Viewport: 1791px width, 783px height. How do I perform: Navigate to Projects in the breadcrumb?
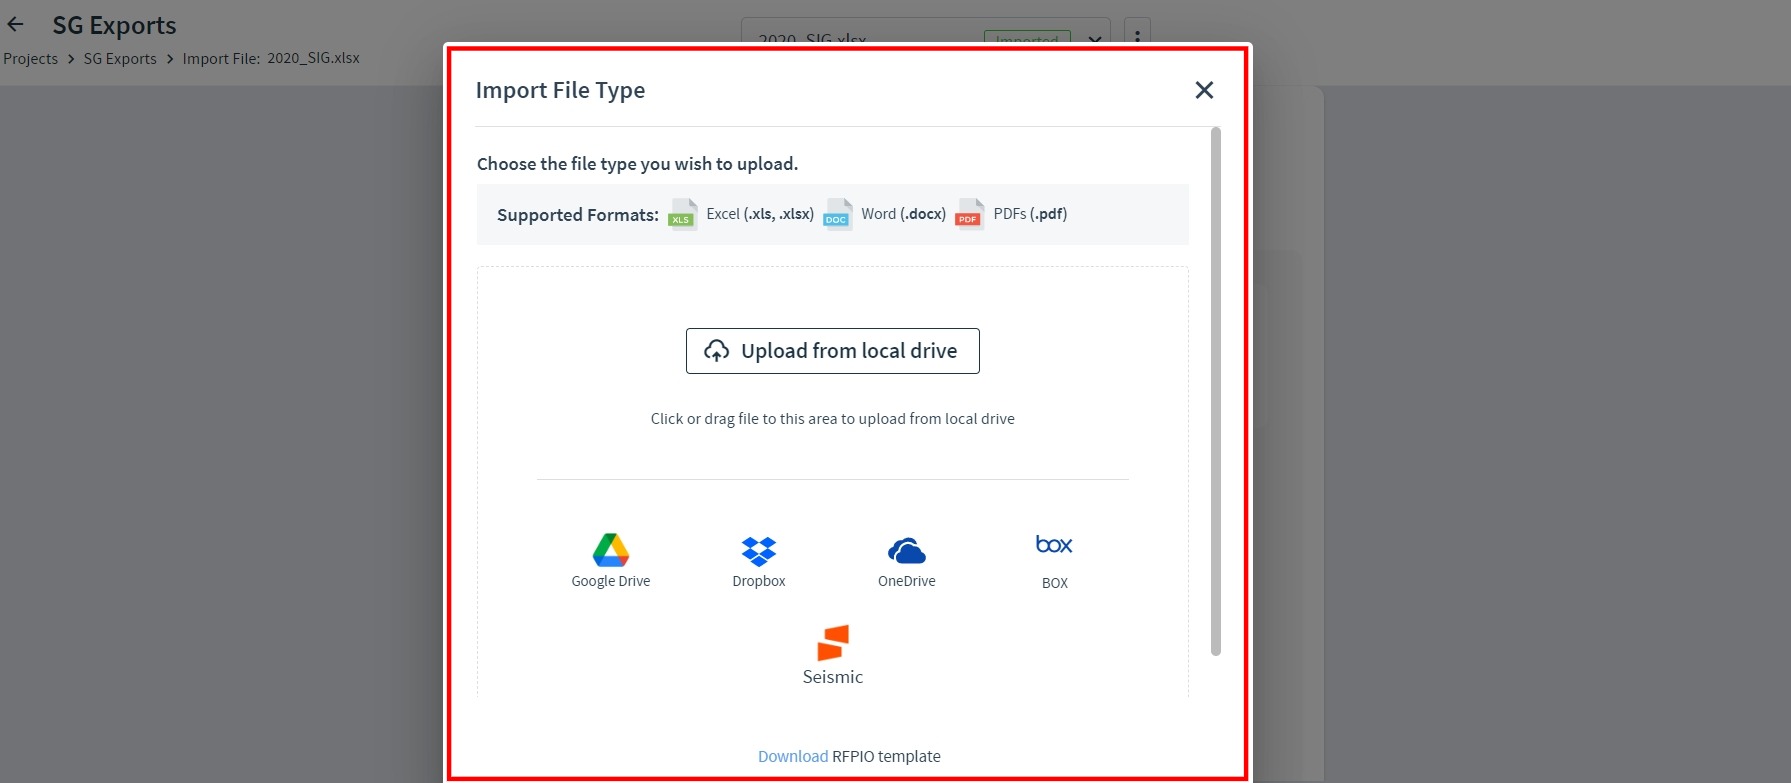pyautogui.click(x=31, y=59)
